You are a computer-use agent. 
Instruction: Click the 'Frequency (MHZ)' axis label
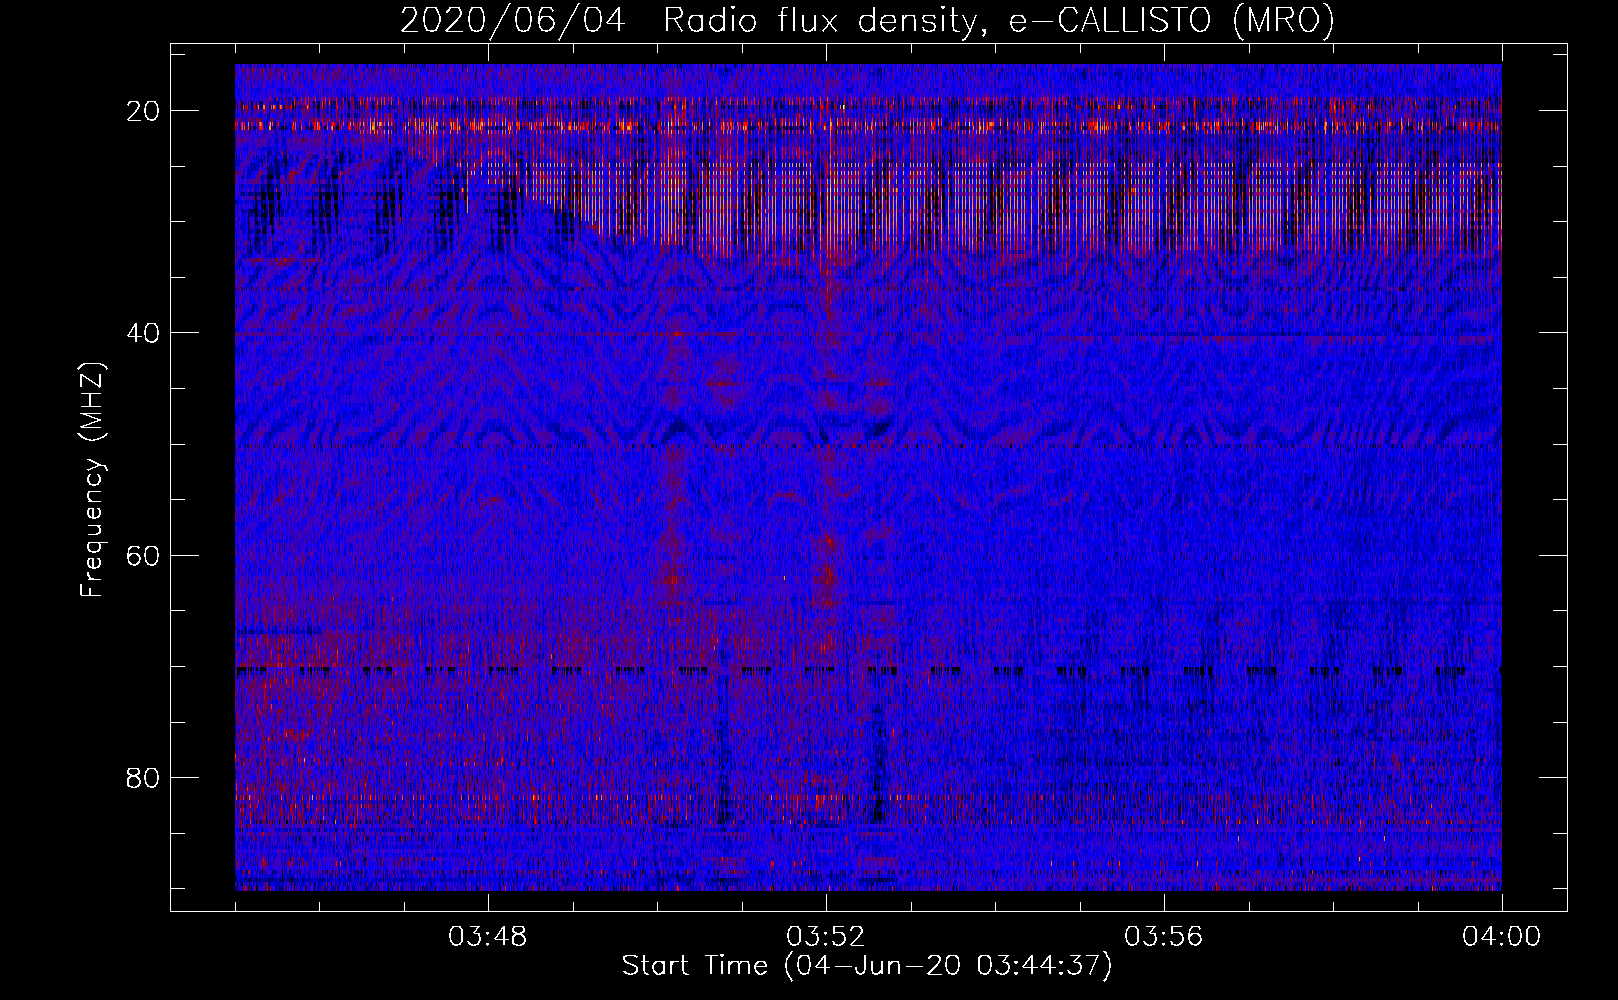point(92,479)
